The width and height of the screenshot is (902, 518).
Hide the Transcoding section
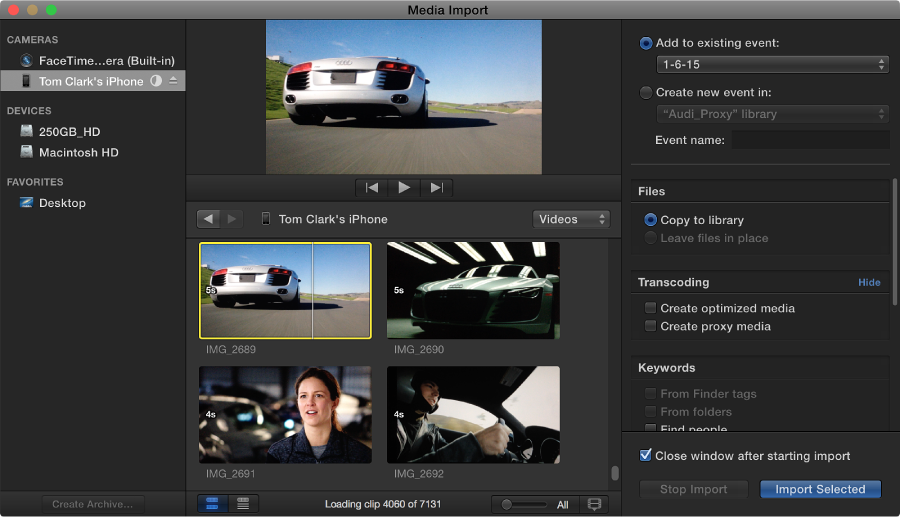tap(869, 283)
